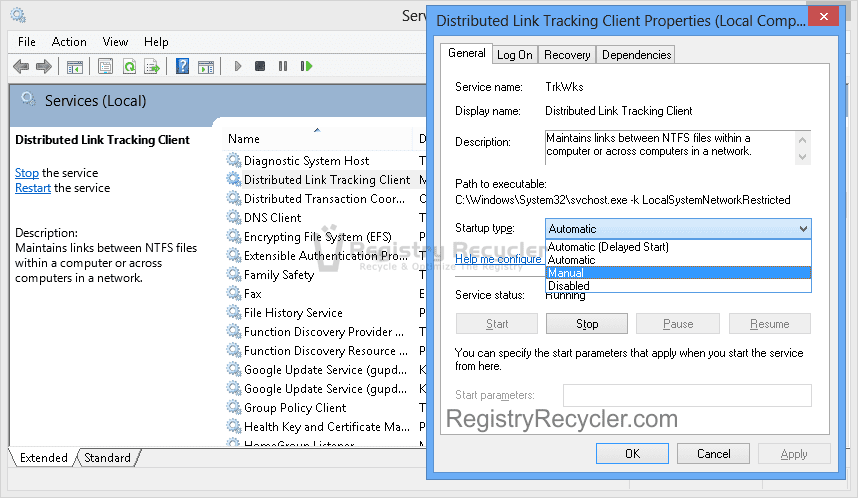Choose Automatic (Delayed Start) option
The width and height of the screenshot is (858, 498).
click(678, 247)
